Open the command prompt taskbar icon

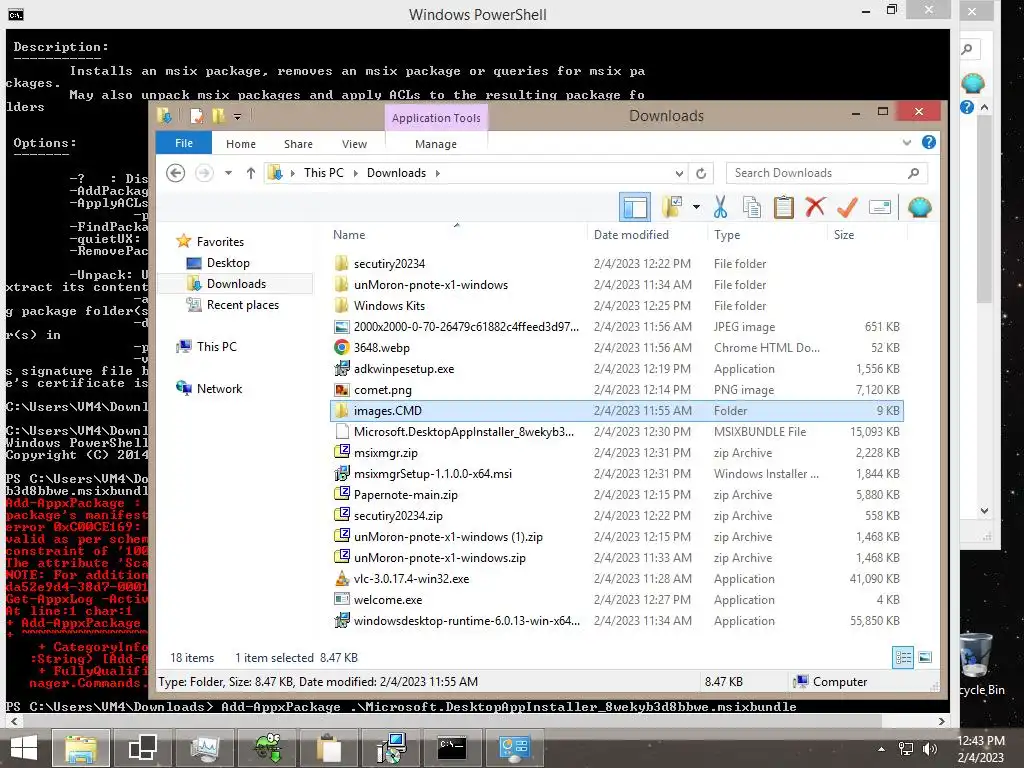click(x=451, y=748)
